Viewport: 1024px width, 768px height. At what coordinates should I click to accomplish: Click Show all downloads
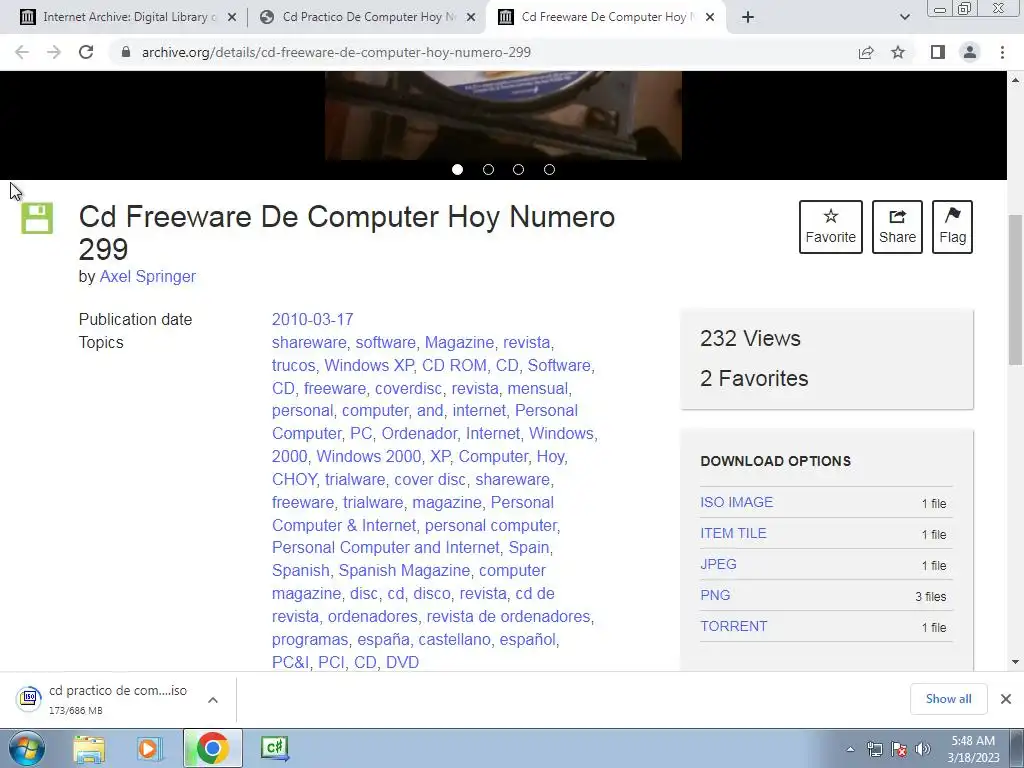[948, 699]
